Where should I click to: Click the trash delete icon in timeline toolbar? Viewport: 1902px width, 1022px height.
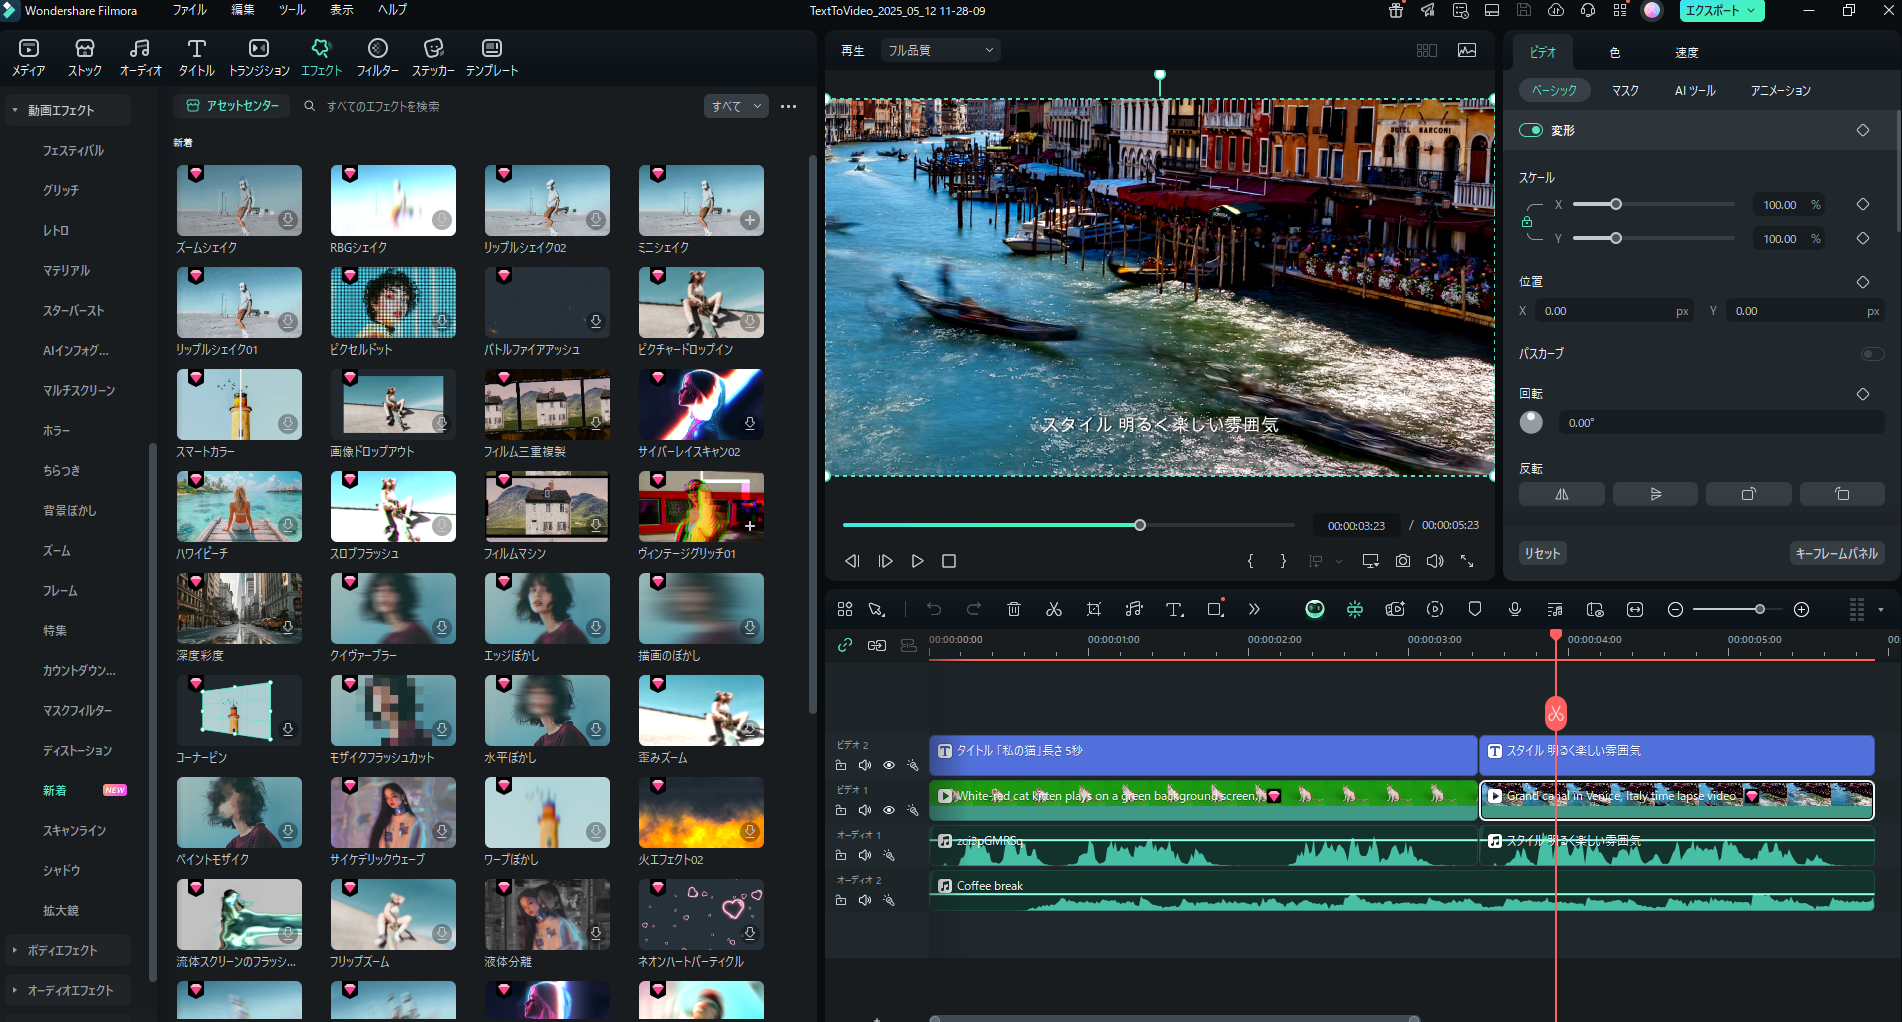[1014, 609]
